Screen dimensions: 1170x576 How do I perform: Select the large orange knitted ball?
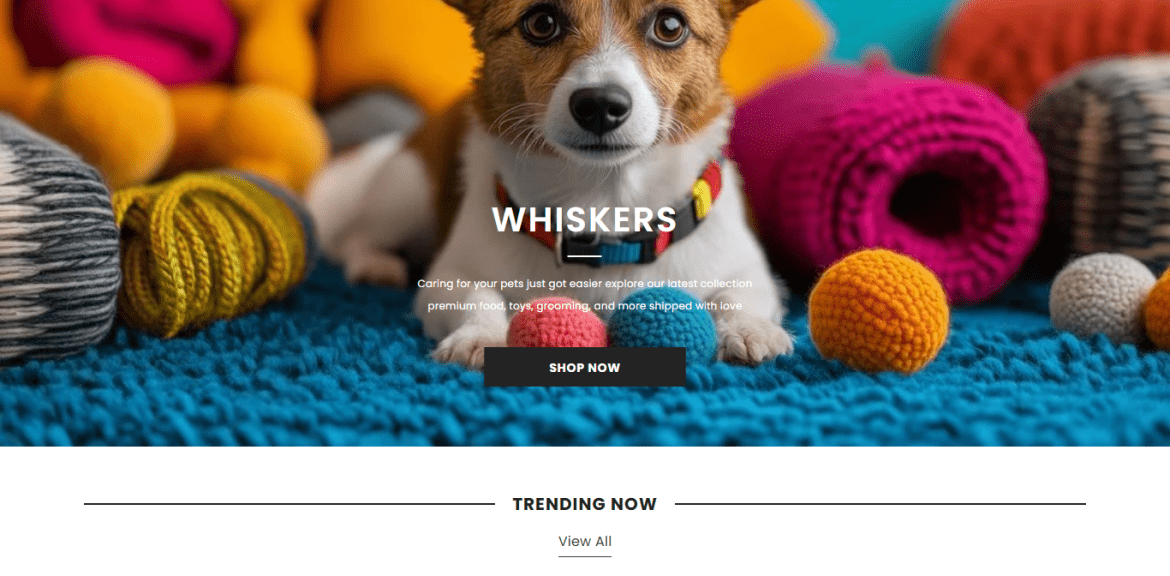878,310
